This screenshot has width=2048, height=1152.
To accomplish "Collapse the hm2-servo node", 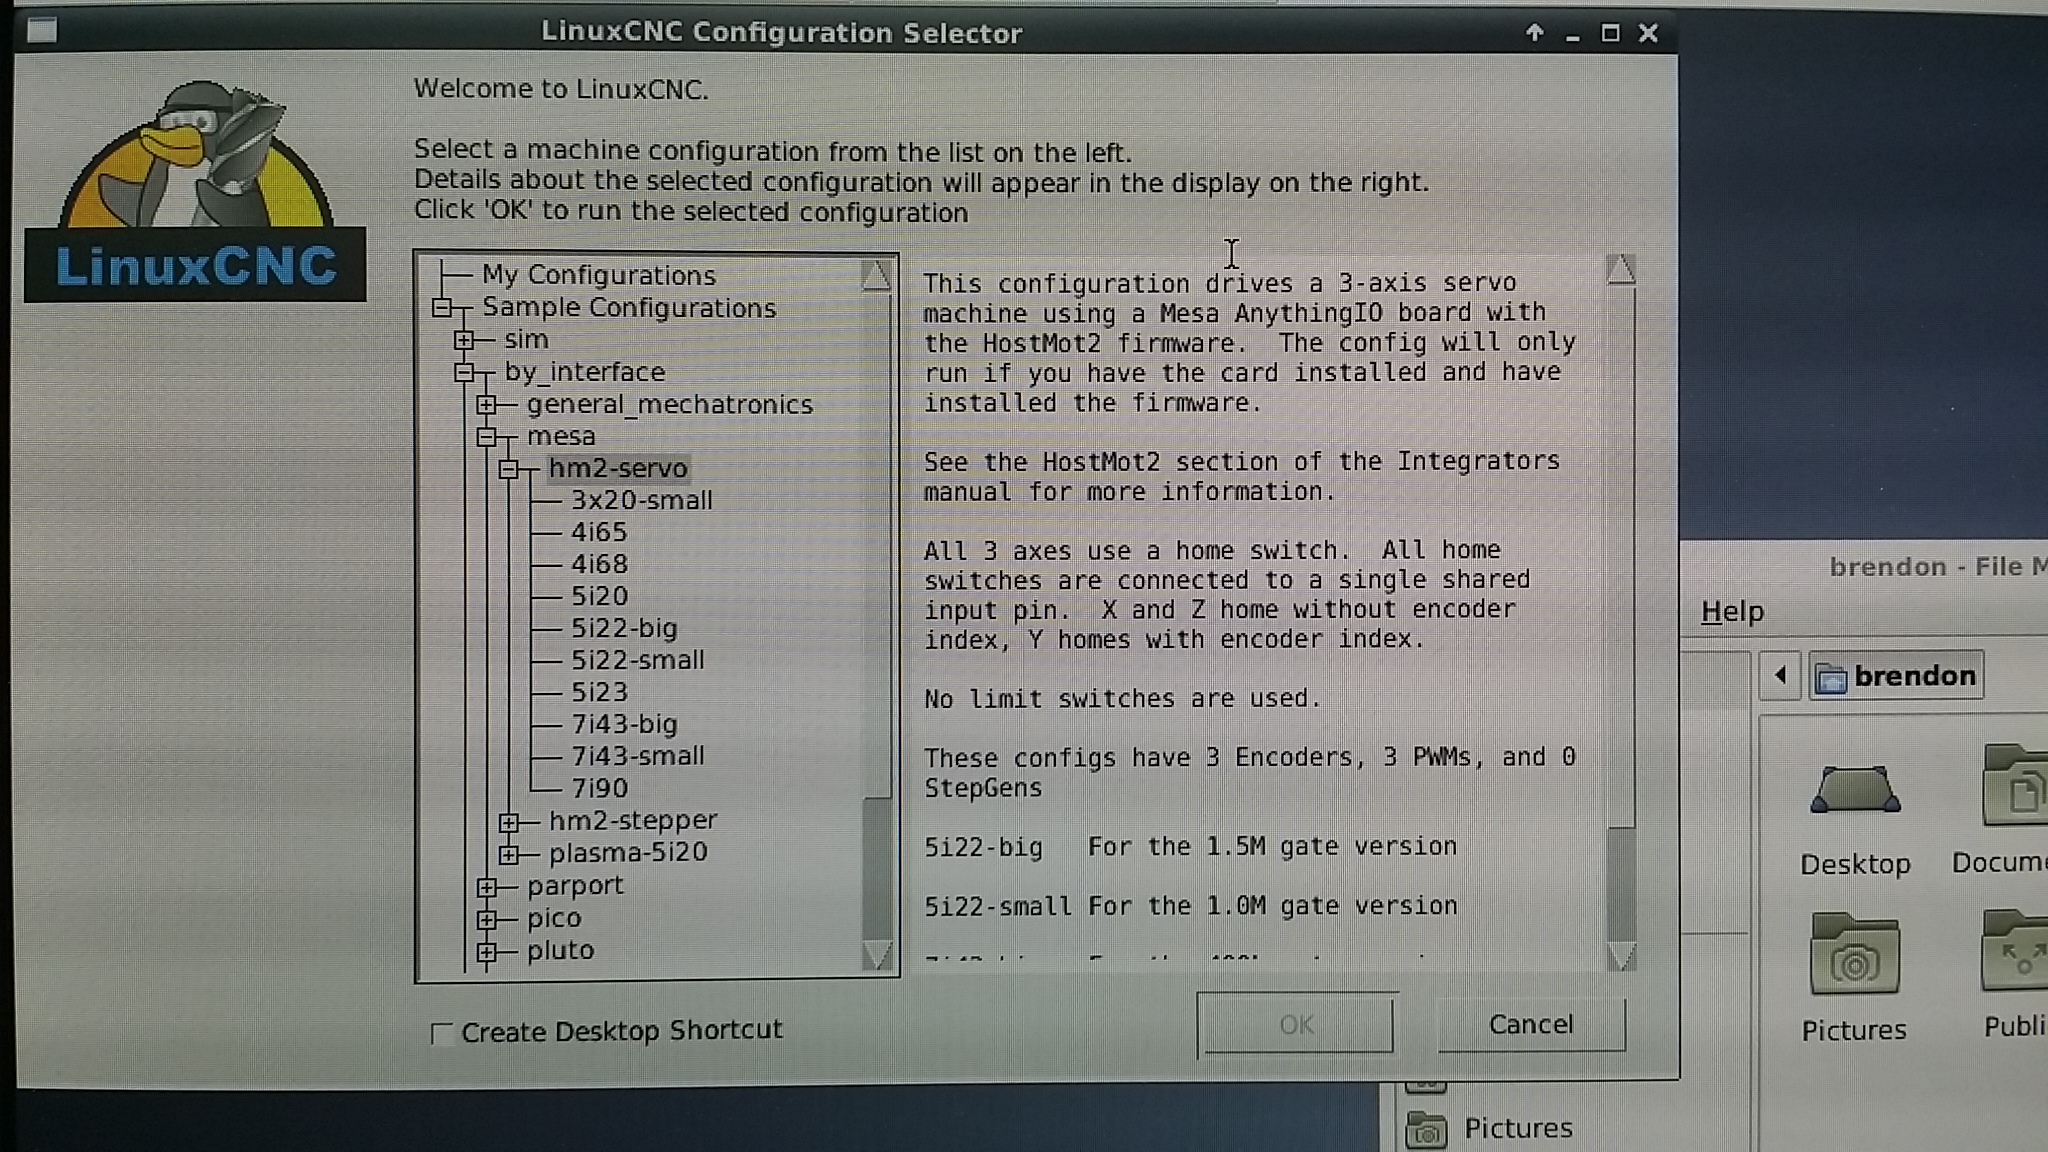I will point(509,469).
